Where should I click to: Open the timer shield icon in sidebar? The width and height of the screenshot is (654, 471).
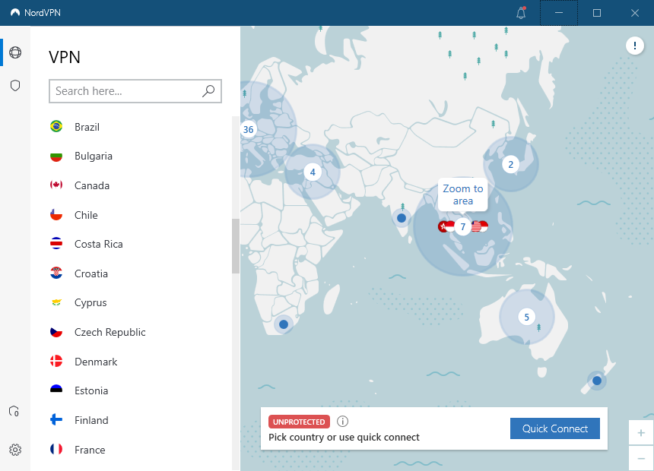pyautogui.click(x=15, y=411)
